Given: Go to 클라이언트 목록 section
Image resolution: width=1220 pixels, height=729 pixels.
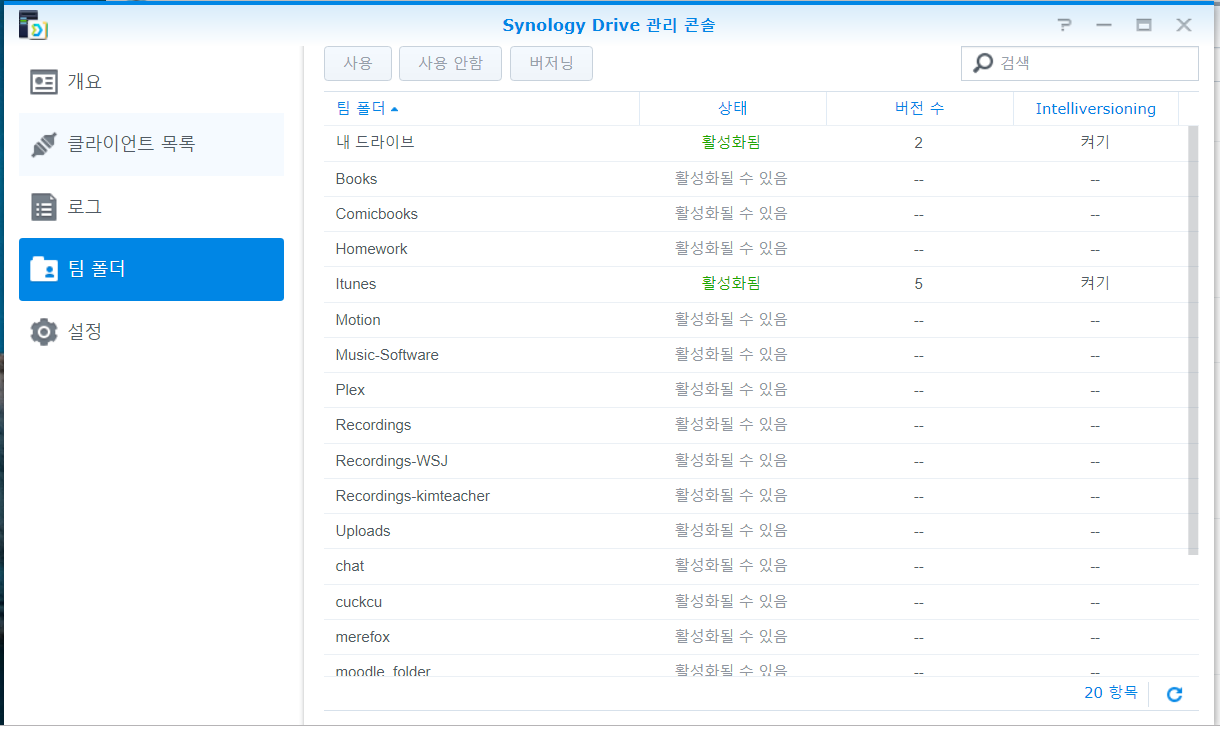Looking at the screenshot, I should (151, 145).
